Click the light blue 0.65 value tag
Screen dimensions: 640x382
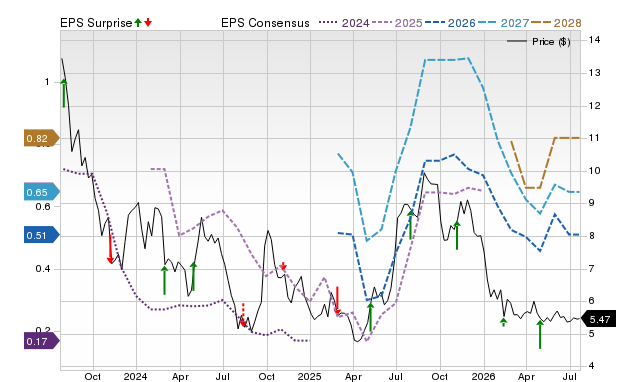[x=42, y=192]
